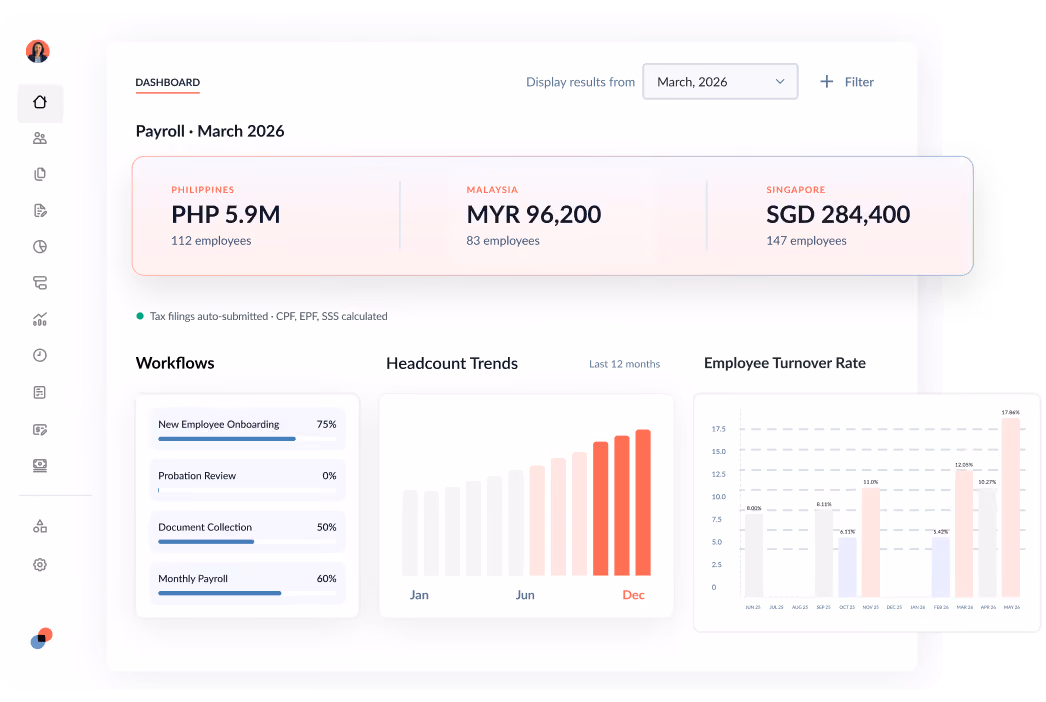Click the tallest Dec bar in Headcount Trends
The height and width of the screenshot is (702, 1046).
643,502
